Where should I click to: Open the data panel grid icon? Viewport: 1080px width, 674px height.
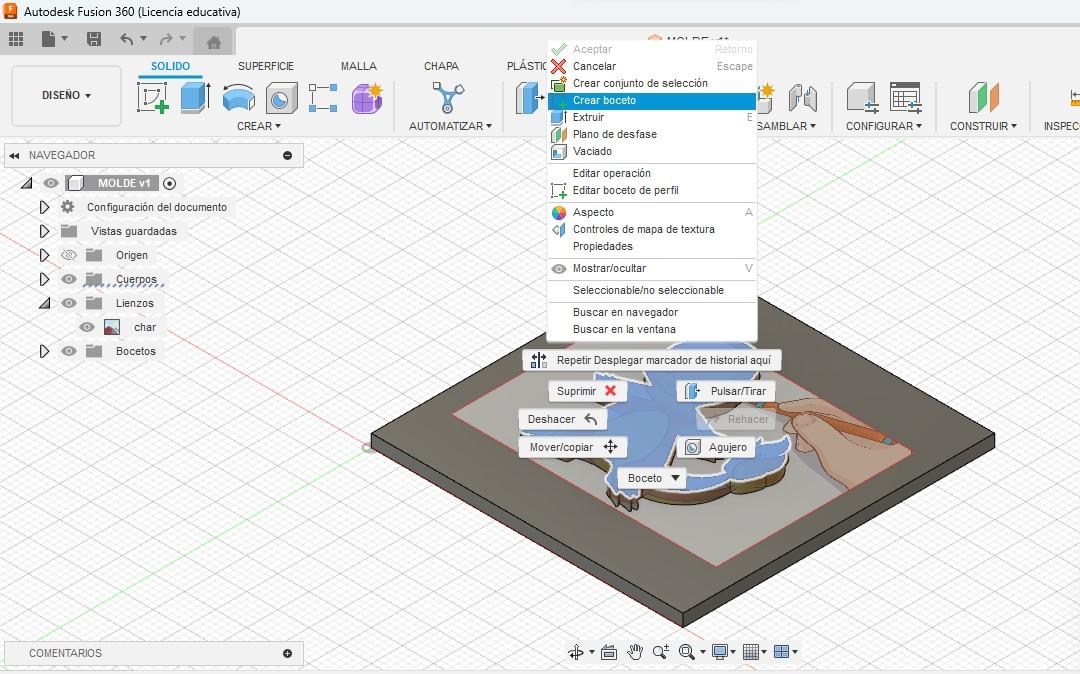tap(16, 39)
